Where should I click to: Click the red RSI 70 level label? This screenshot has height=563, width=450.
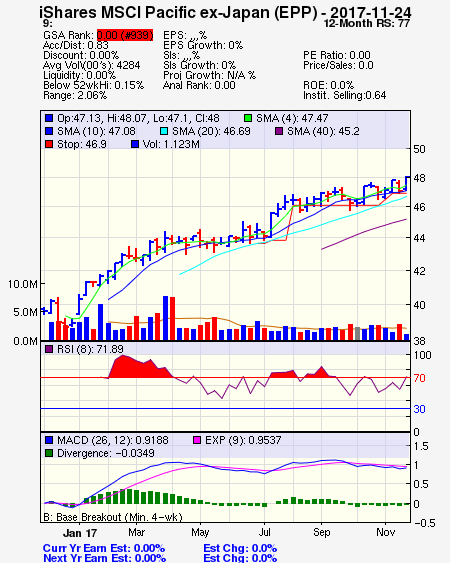(x=419, y=378)
